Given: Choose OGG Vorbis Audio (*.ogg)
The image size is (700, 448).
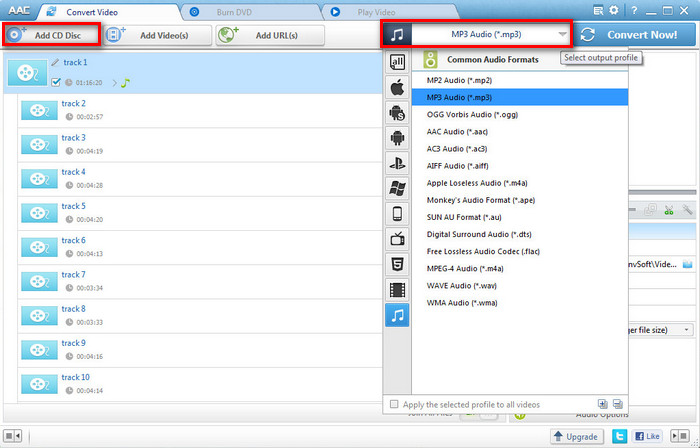Looking at the screenshot, I should coord(520,115).
